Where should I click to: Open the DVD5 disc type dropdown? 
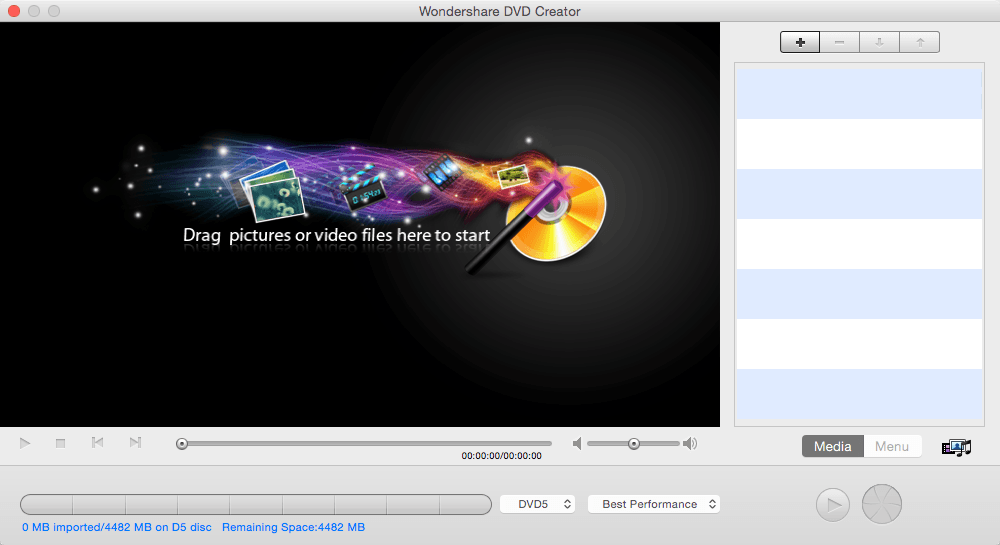(538, 504)
